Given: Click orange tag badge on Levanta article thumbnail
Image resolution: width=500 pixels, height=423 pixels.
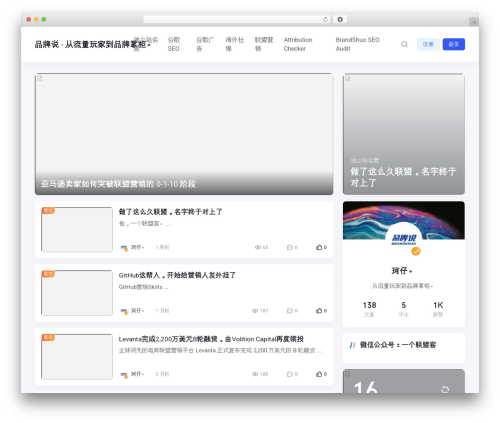Looking at the screenshot, I should (x=48, y=337).
